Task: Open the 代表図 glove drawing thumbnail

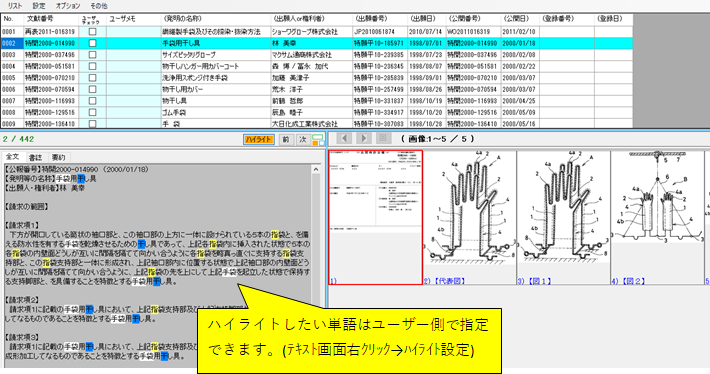Action: pos(470,218)
